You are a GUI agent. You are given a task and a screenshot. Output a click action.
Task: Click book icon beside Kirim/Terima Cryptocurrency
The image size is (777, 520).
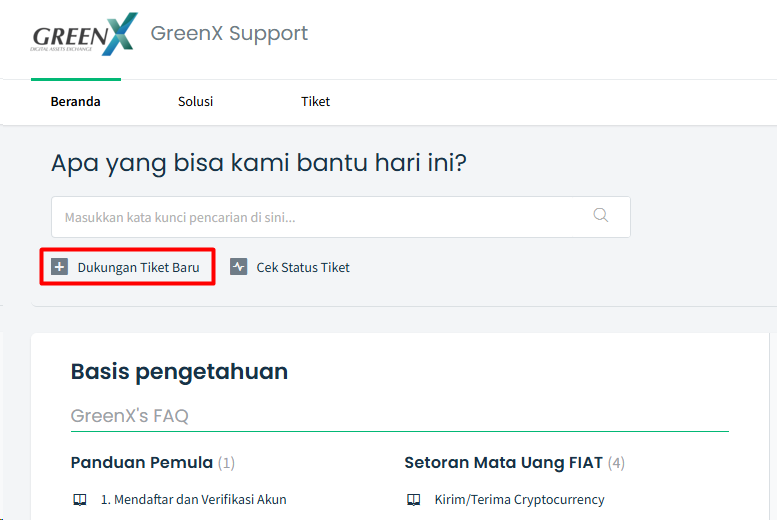coord(414,500)
